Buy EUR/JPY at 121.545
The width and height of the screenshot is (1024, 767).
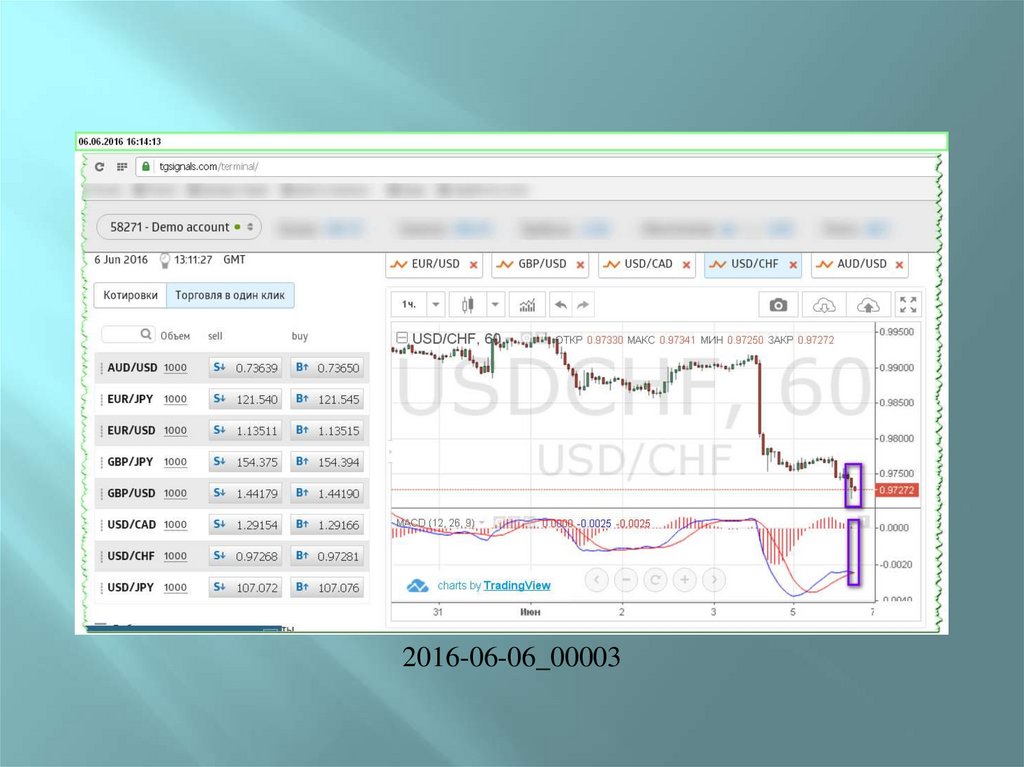click(x=327, y=399)
